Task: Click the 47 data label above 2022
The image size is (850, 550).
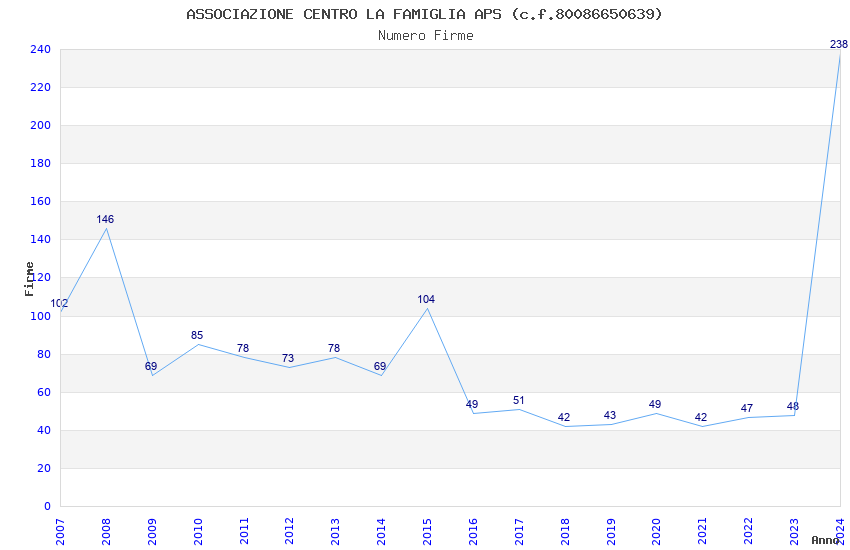Action: pos(747,408)
